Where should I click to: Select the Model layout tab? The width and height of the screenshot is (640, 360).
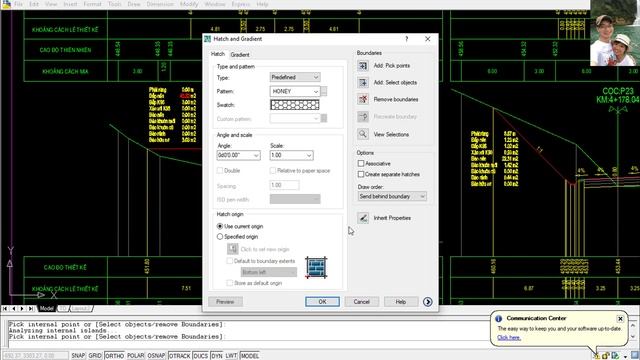[x=47, y=309]
